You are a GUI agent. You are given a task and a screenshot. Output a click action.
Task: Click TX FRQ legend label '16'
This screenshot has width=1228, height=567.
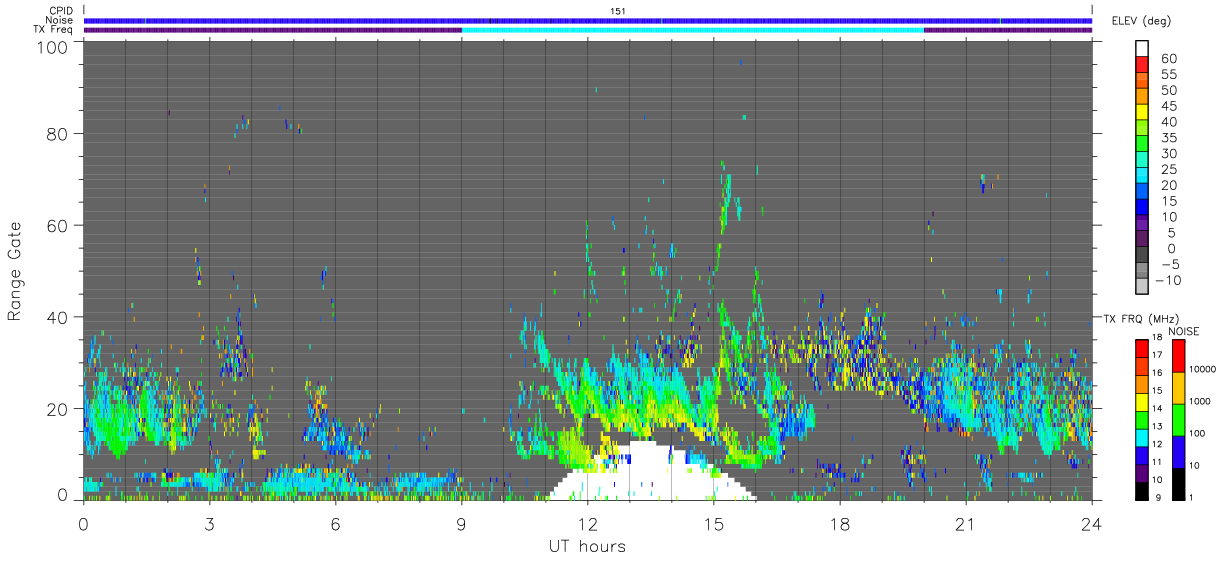[1156, 372]
